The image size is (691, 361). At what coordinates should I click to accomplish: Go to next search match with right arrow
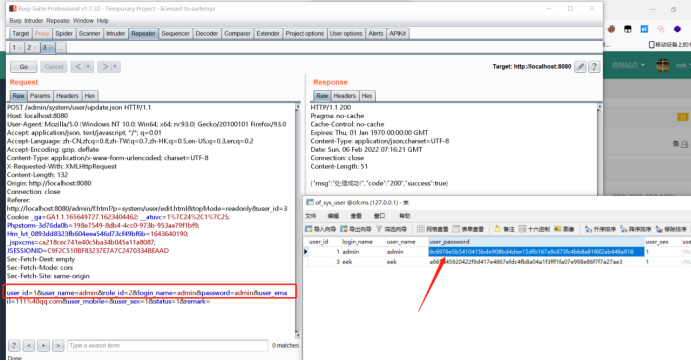(x=58, y=346)
